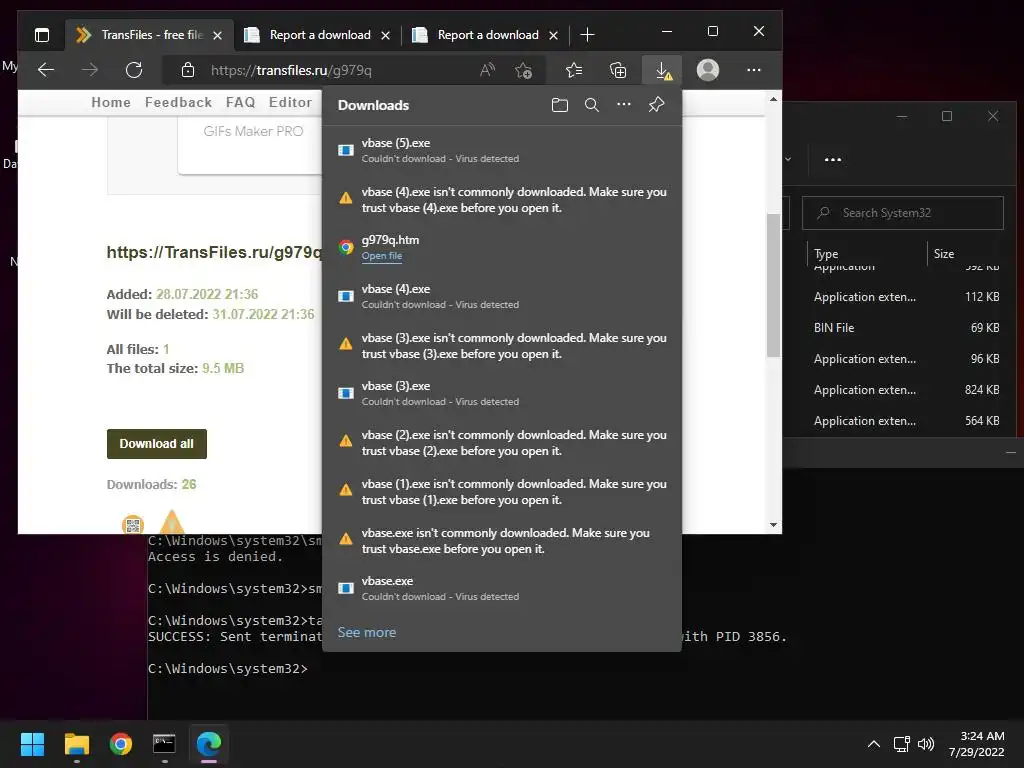Open See more menu in File Explorer
Screen dimensions: 1024x768
tap(833, 159)
